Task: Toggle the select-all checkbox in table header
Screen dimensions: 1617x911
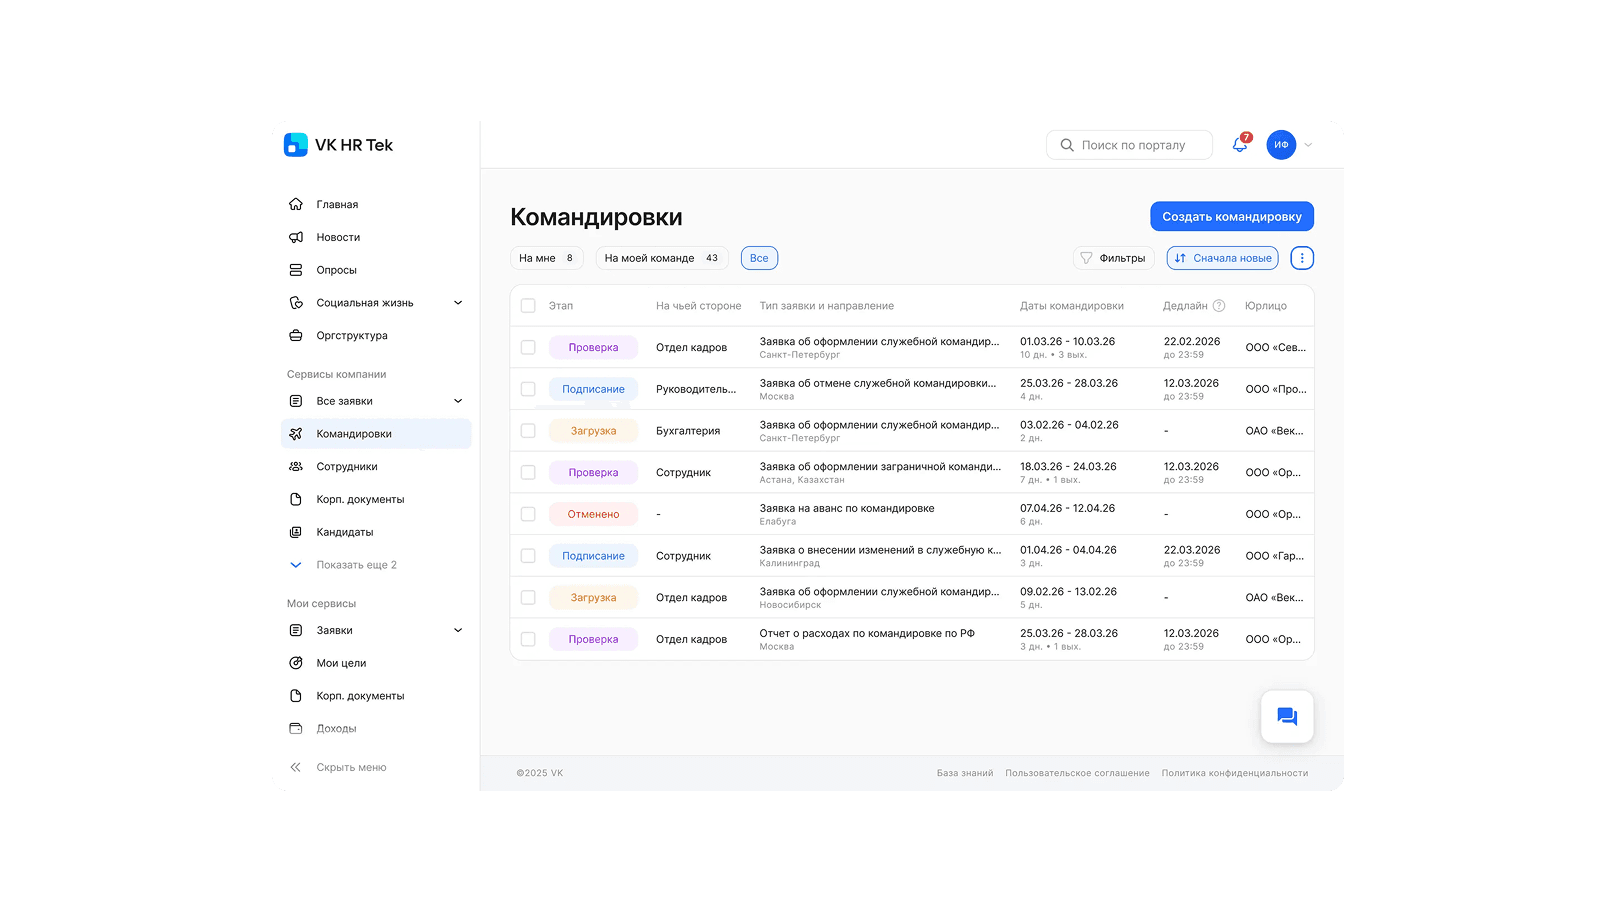Action: click(528, 306)
